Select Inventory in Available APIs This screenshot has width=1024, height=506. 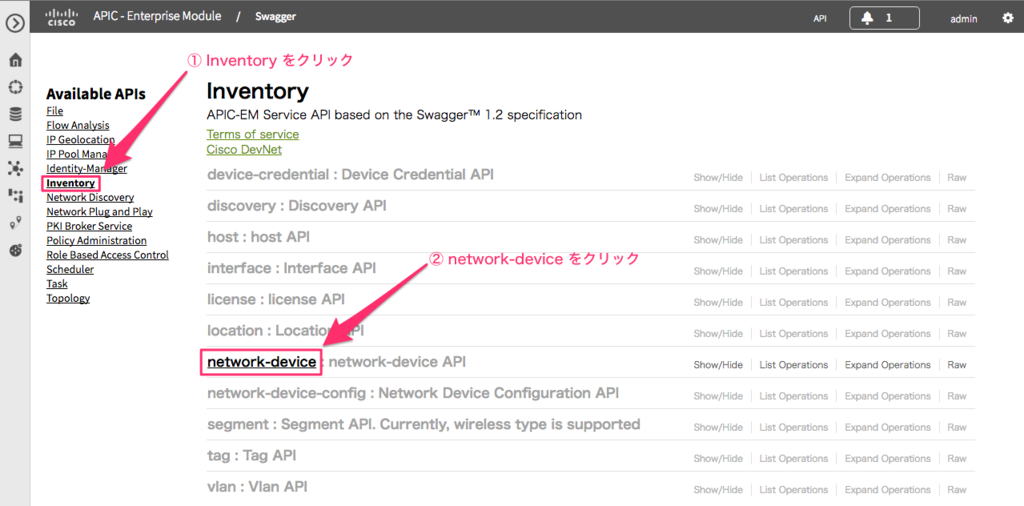(x=71, y=183)
